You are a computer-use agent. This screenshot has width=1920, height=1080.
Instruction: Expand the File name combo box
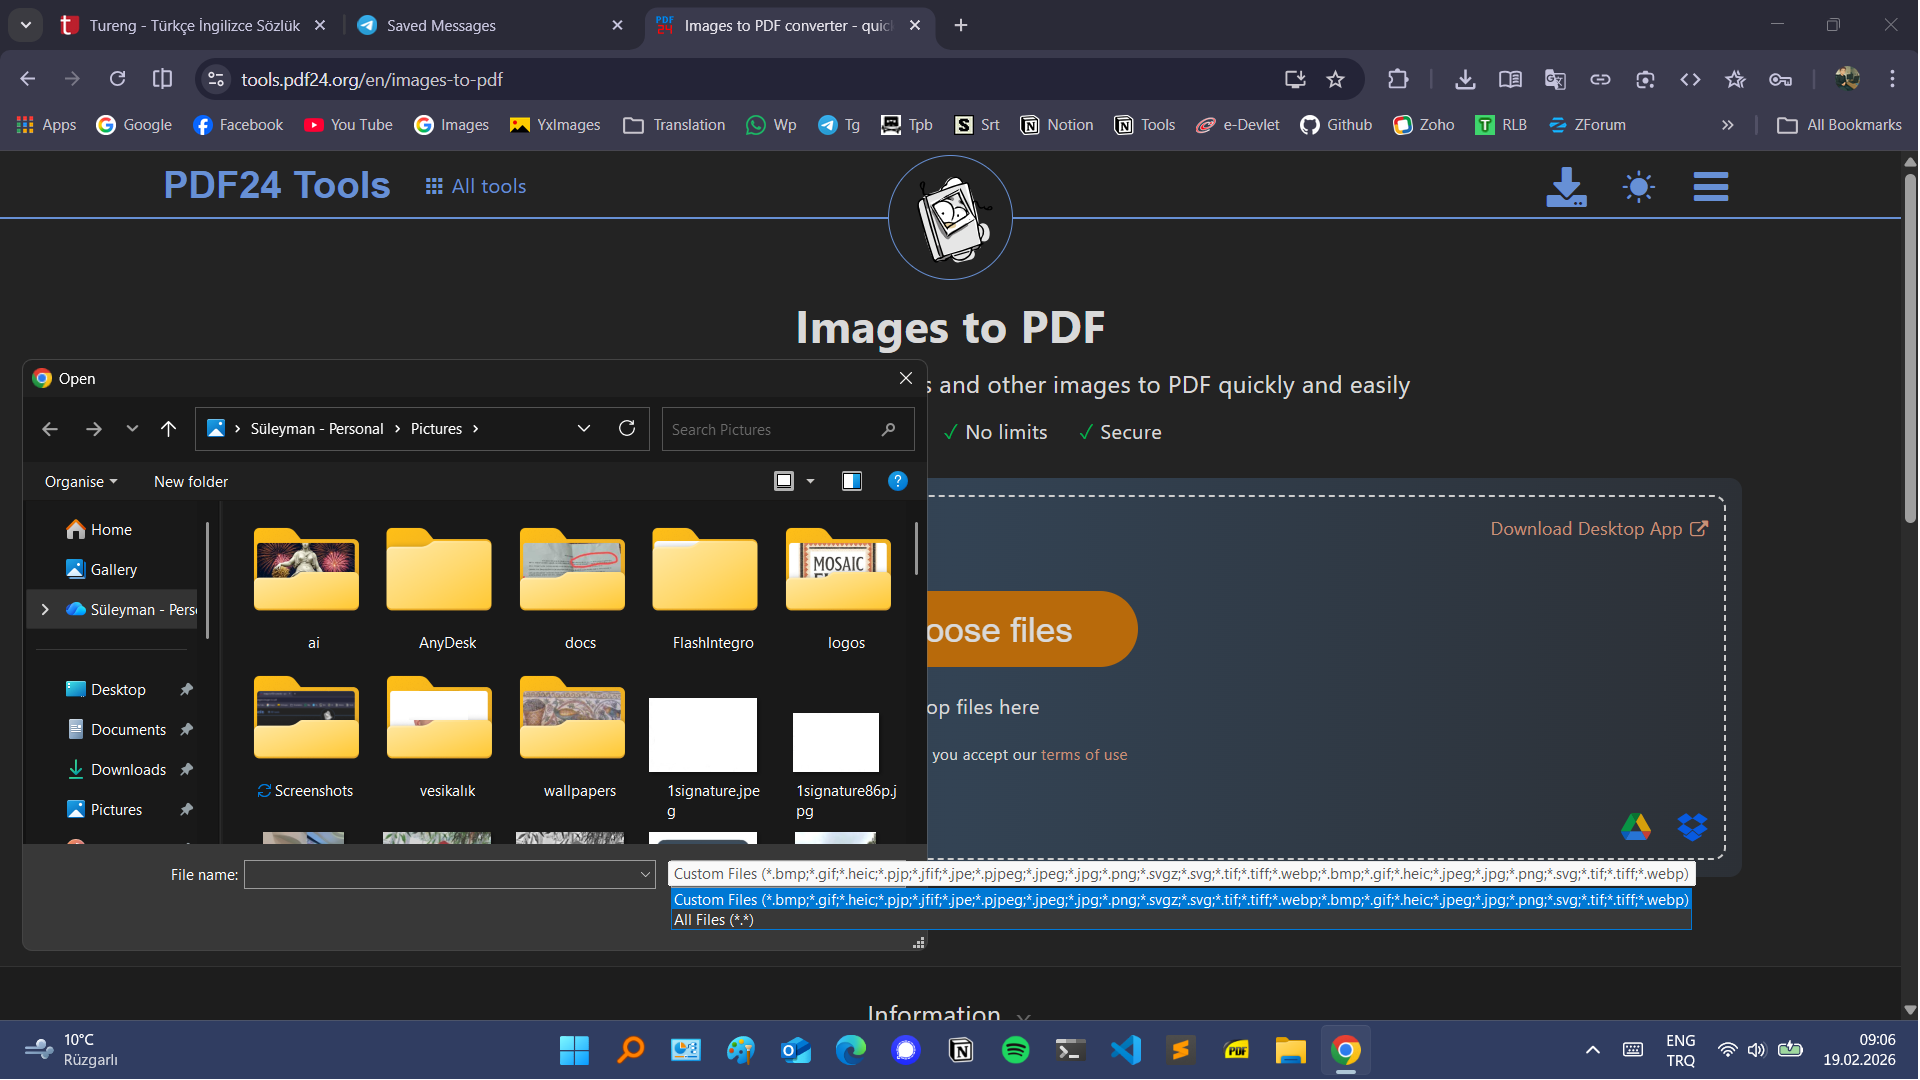coord(645,875)
